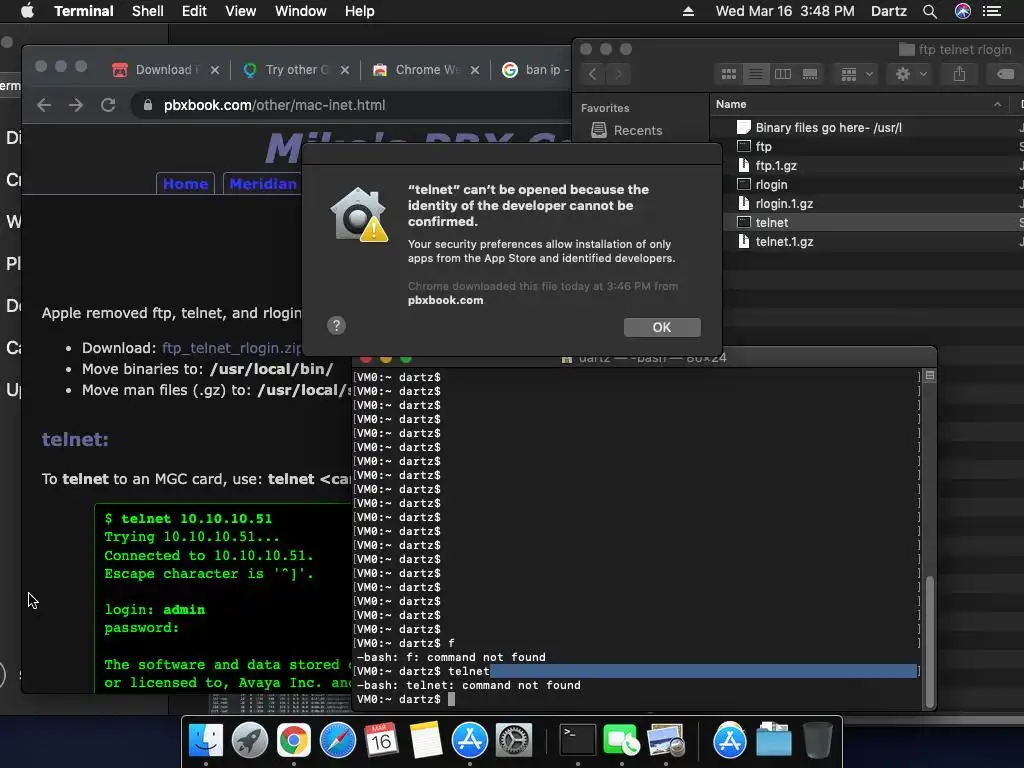Go back in Chrome
The width and height of the screenshot is (1024, 768).
(x=44, y=105)
